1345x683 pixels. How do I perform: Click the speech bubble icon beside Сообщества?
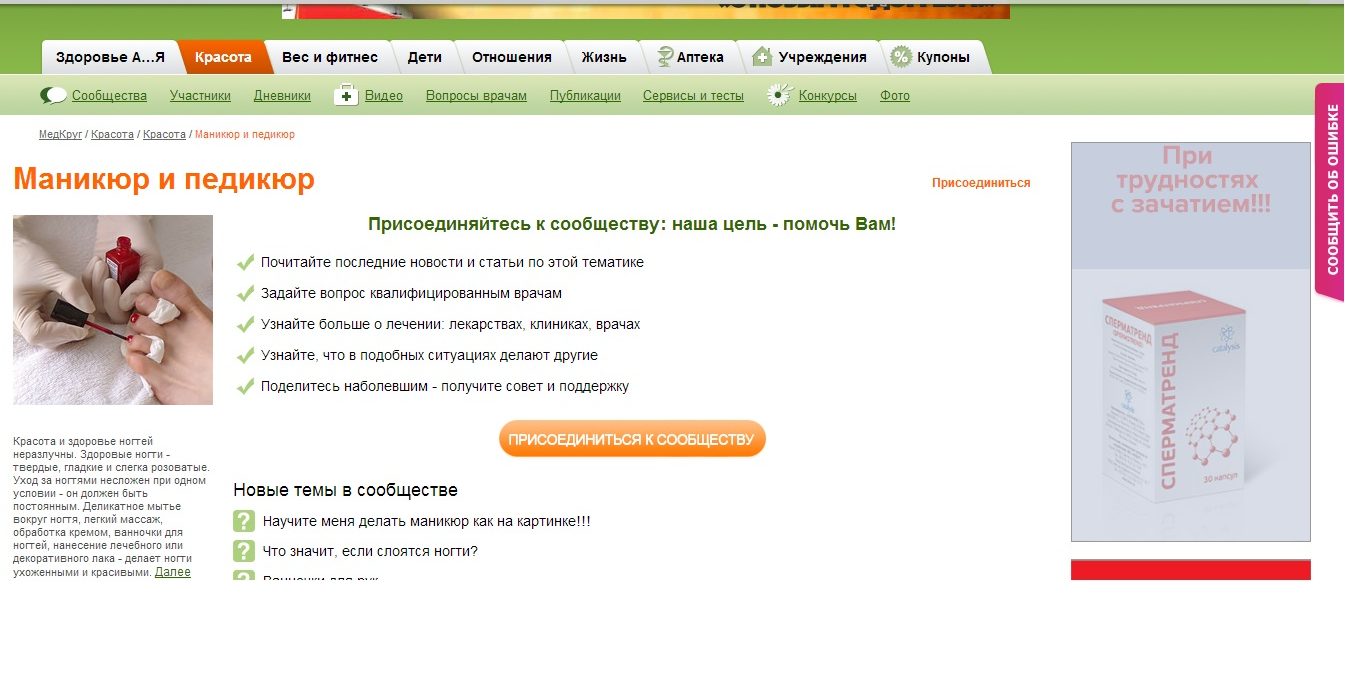(x=53, y=96)
